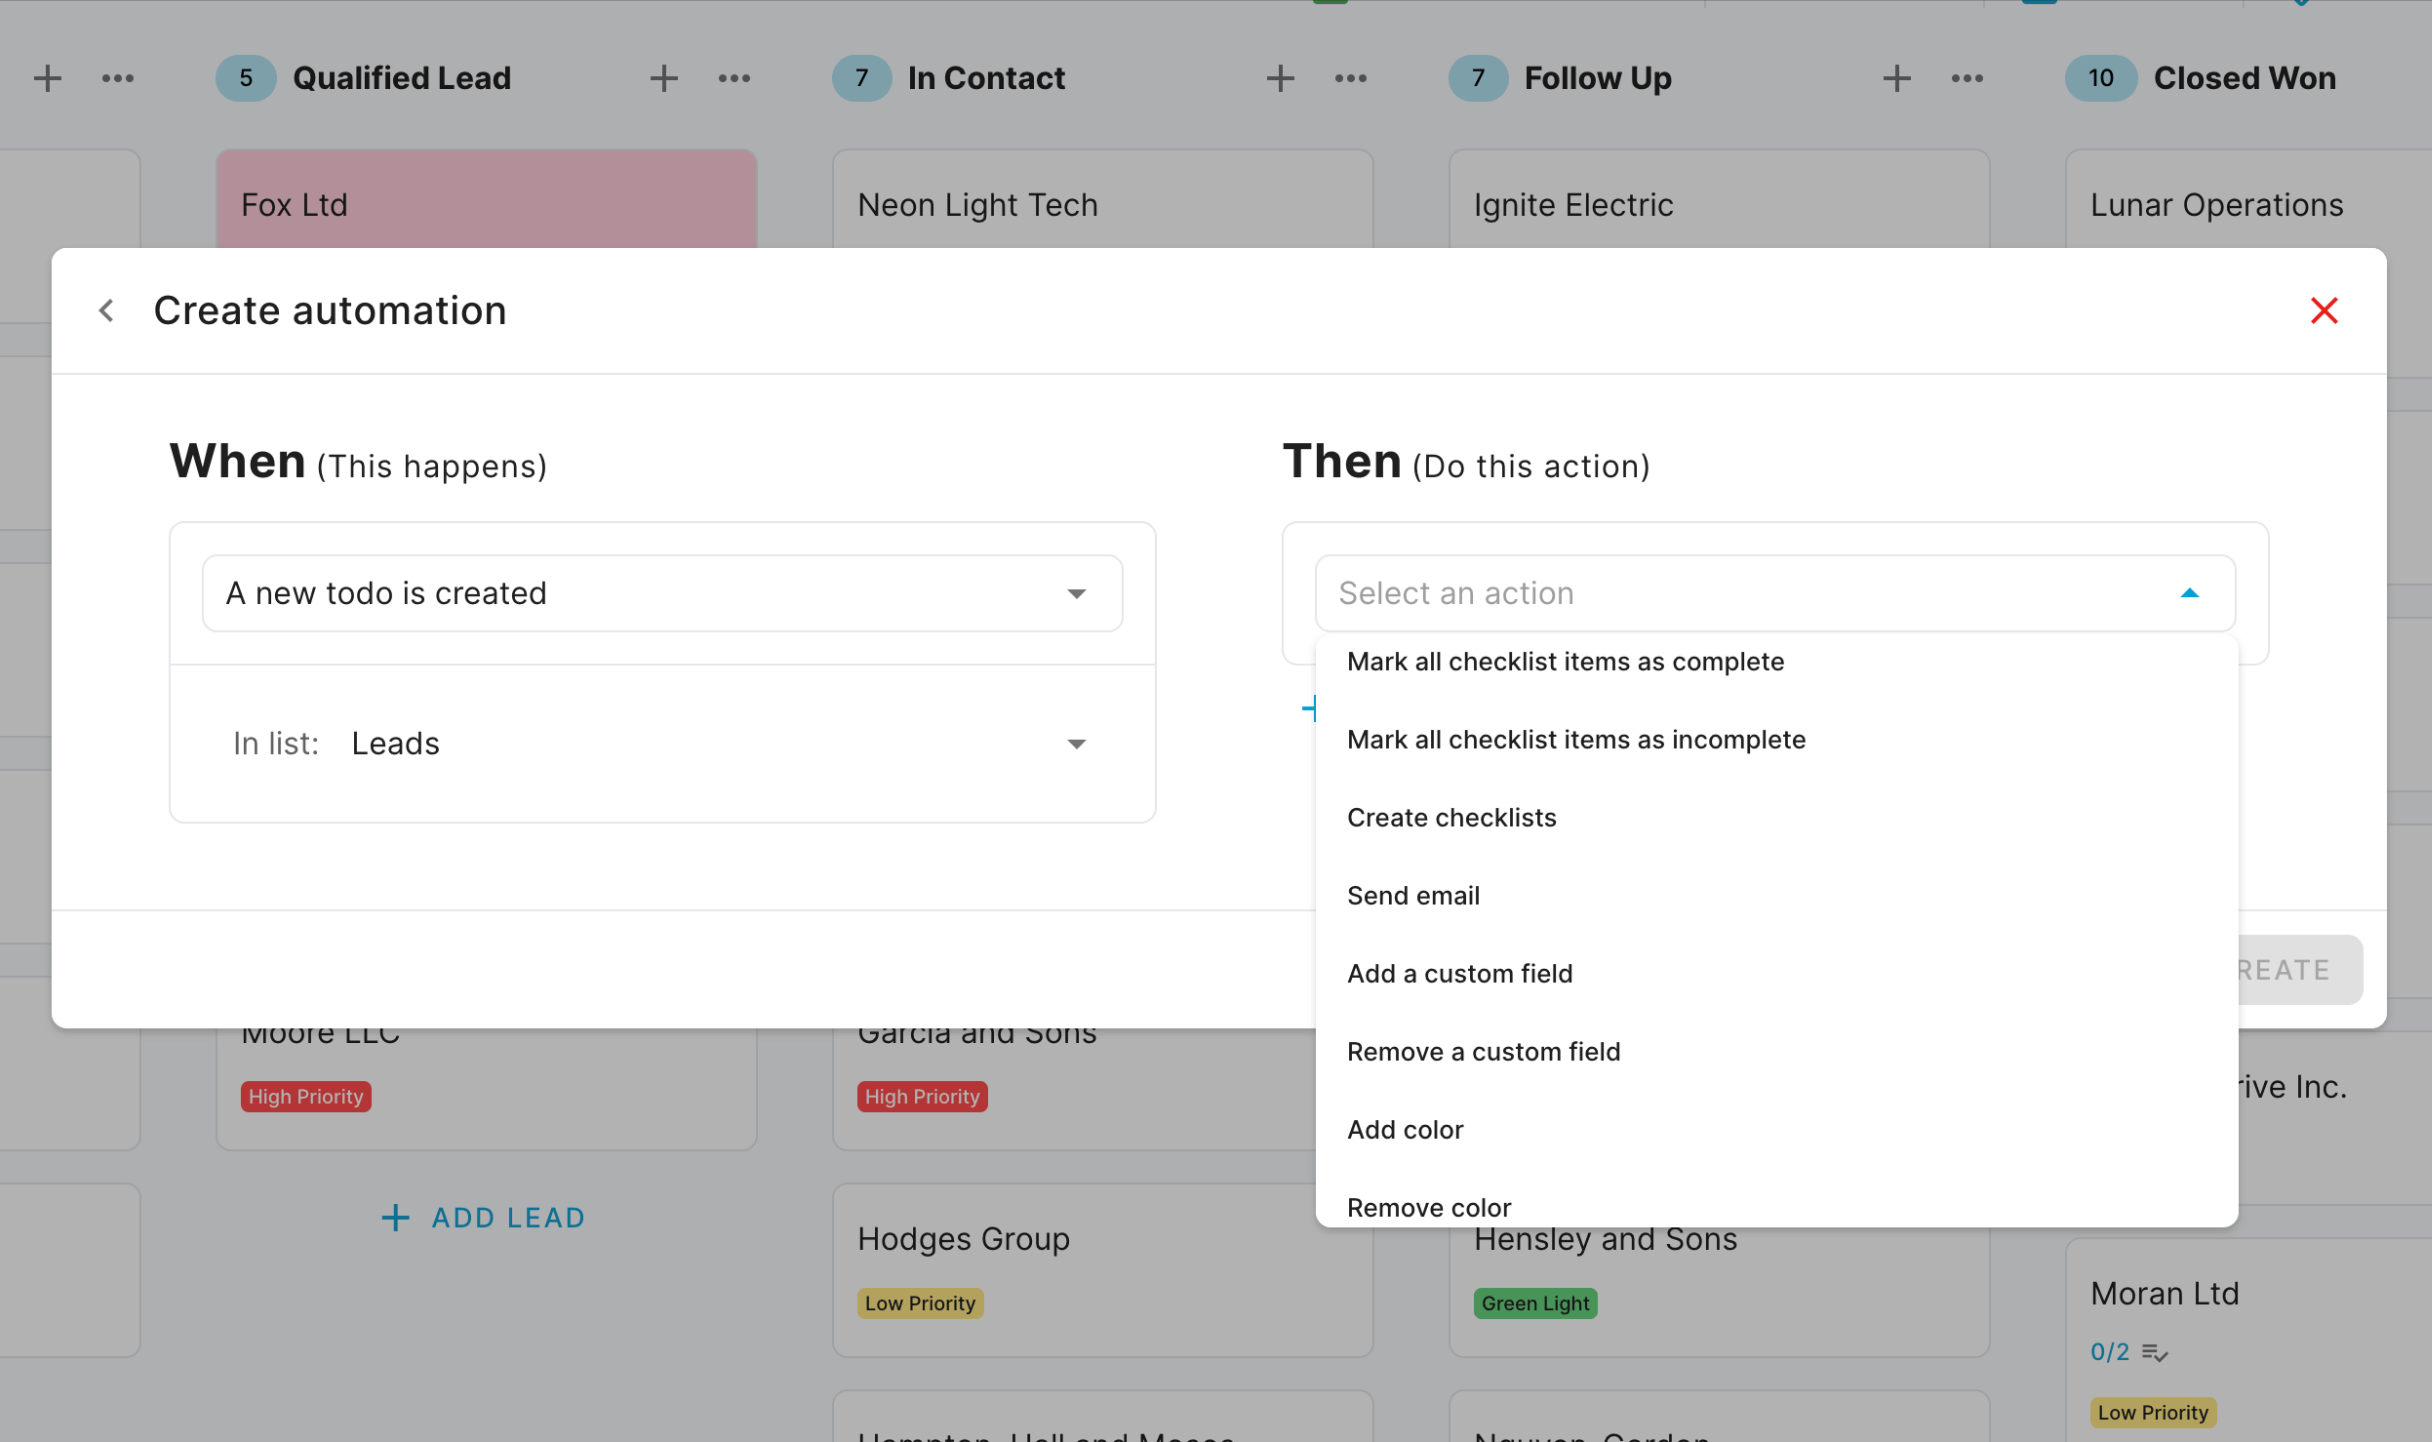Click the In Contact column title
The width and height of the screenshot is (2432, 1442).
(986, 78)
